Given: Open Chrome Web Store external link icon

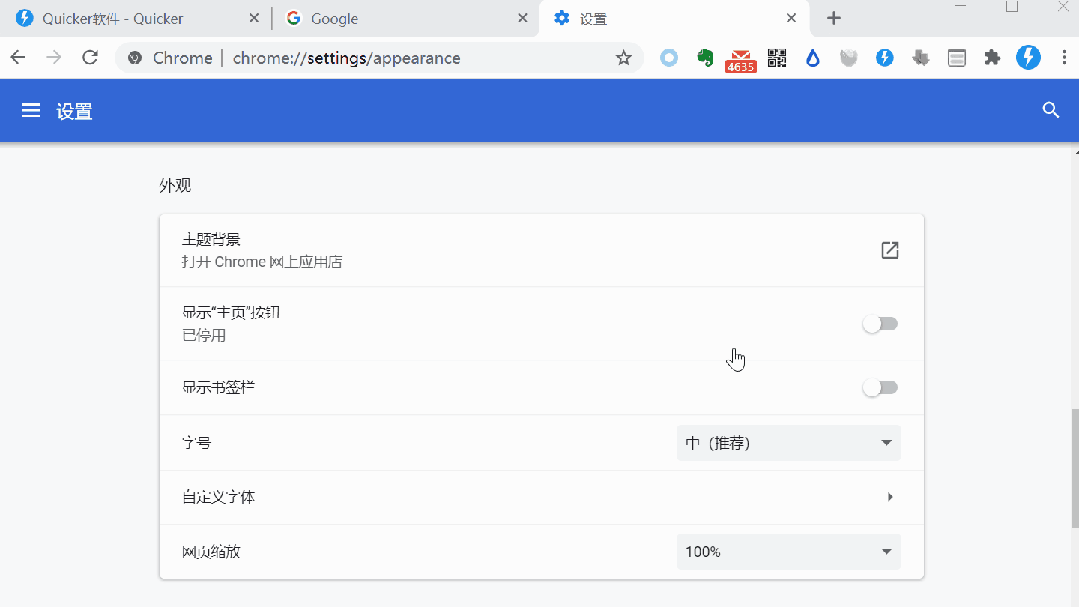Looking at the screenshot, I should [x=890, y=251].
